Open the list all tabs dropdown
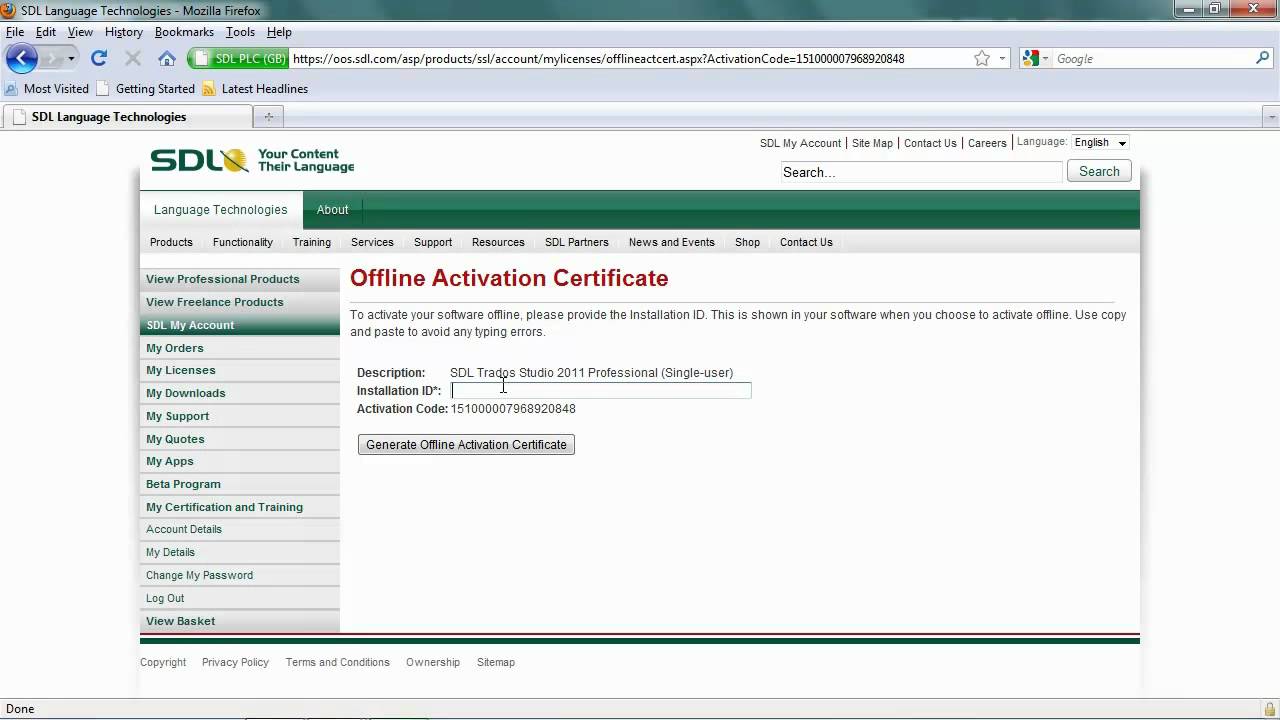The width and height of the screenshot is (1280, 720). pos(1272,117)
